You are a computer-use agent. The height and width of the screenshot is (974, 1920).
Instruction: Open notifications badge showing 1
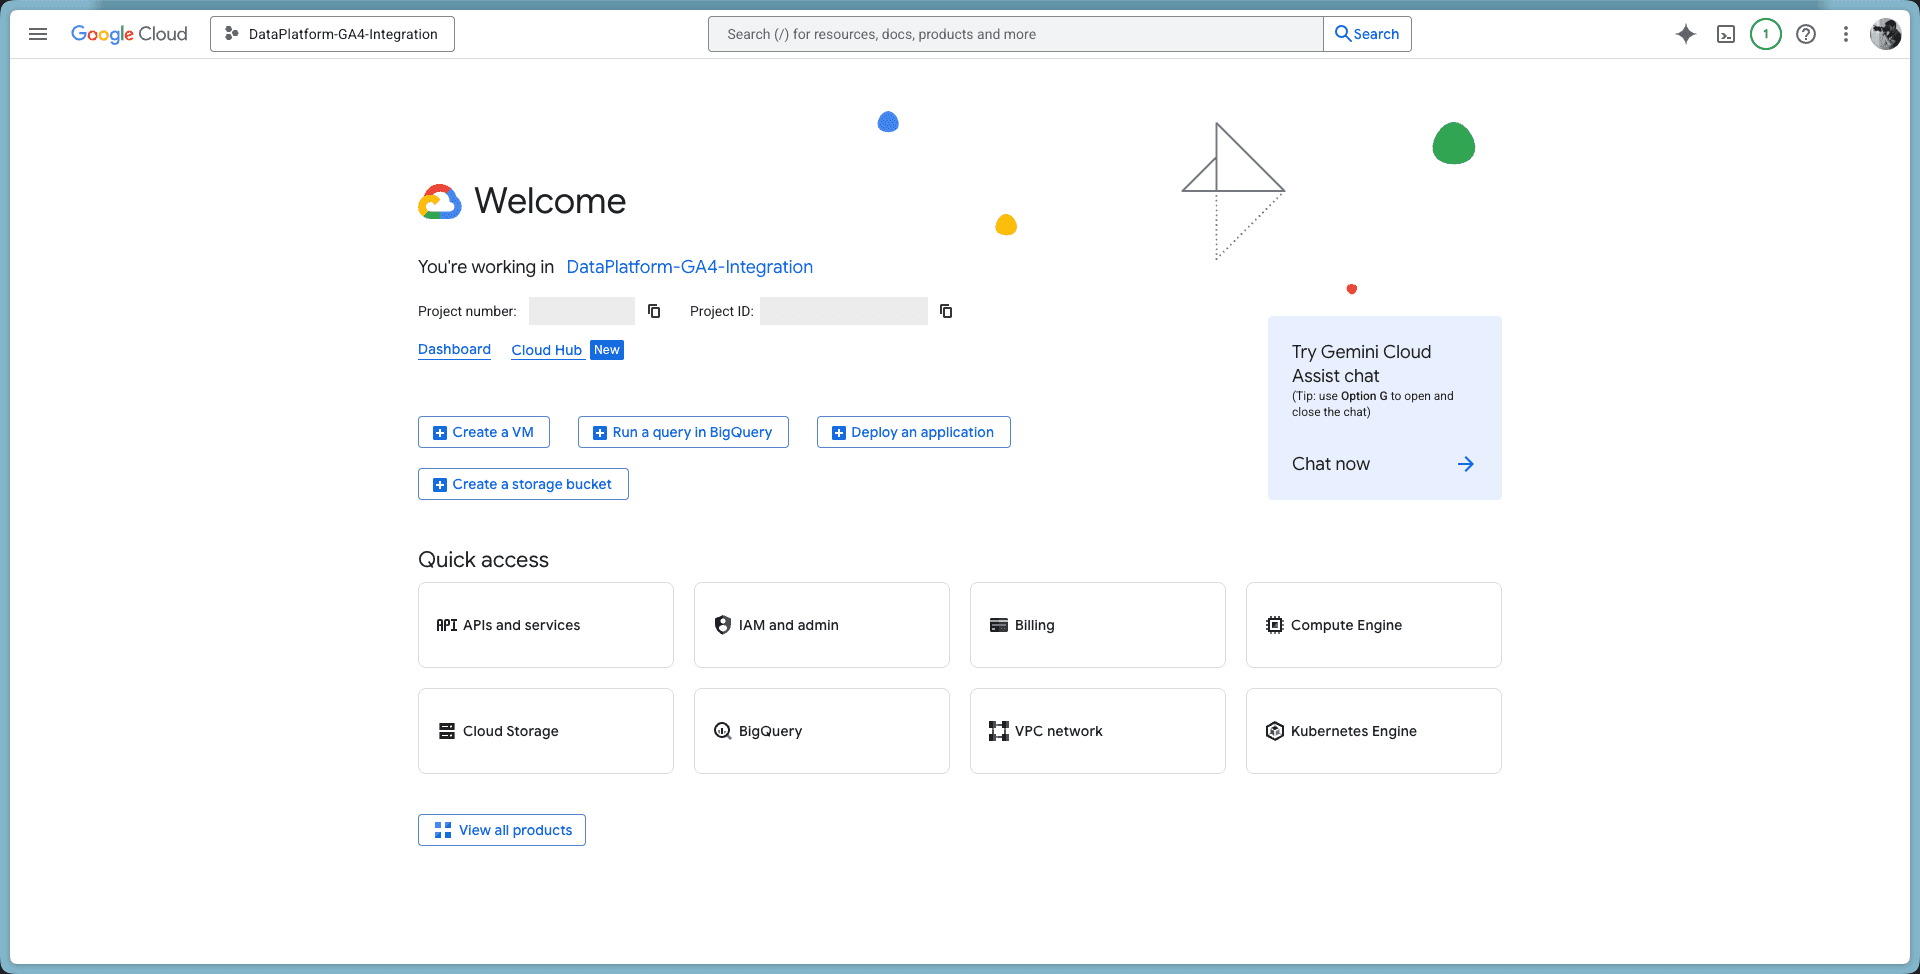click(x=1766, y=34)
